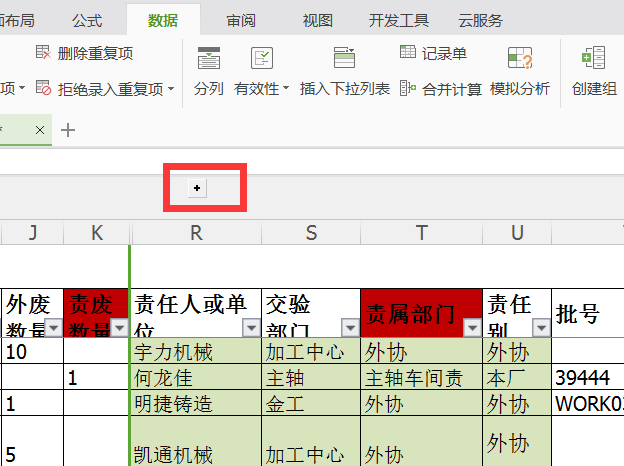The image size is (624, 466).
Task: Open the 开发工具 ribbon tab
Action: coord(398,20)
